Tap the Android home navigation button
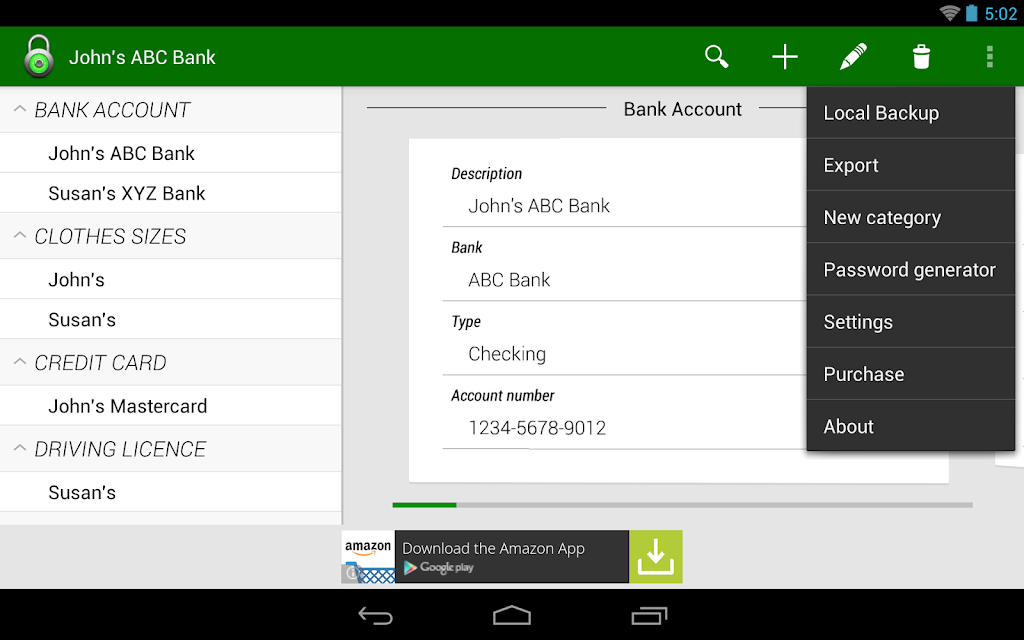 pos(511,615)
